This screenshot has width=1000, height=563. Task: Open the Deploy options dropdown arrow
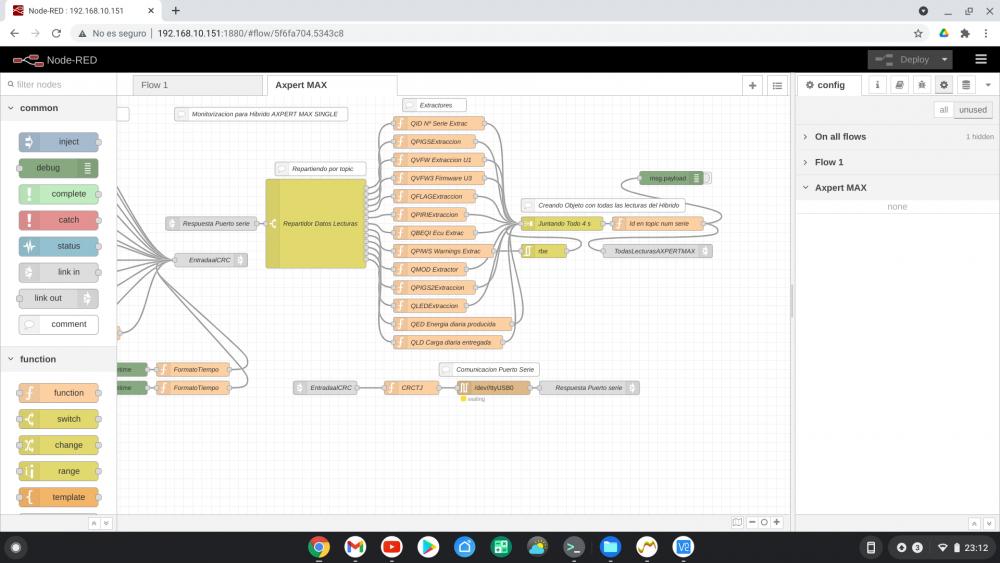[x=945, y=59]
